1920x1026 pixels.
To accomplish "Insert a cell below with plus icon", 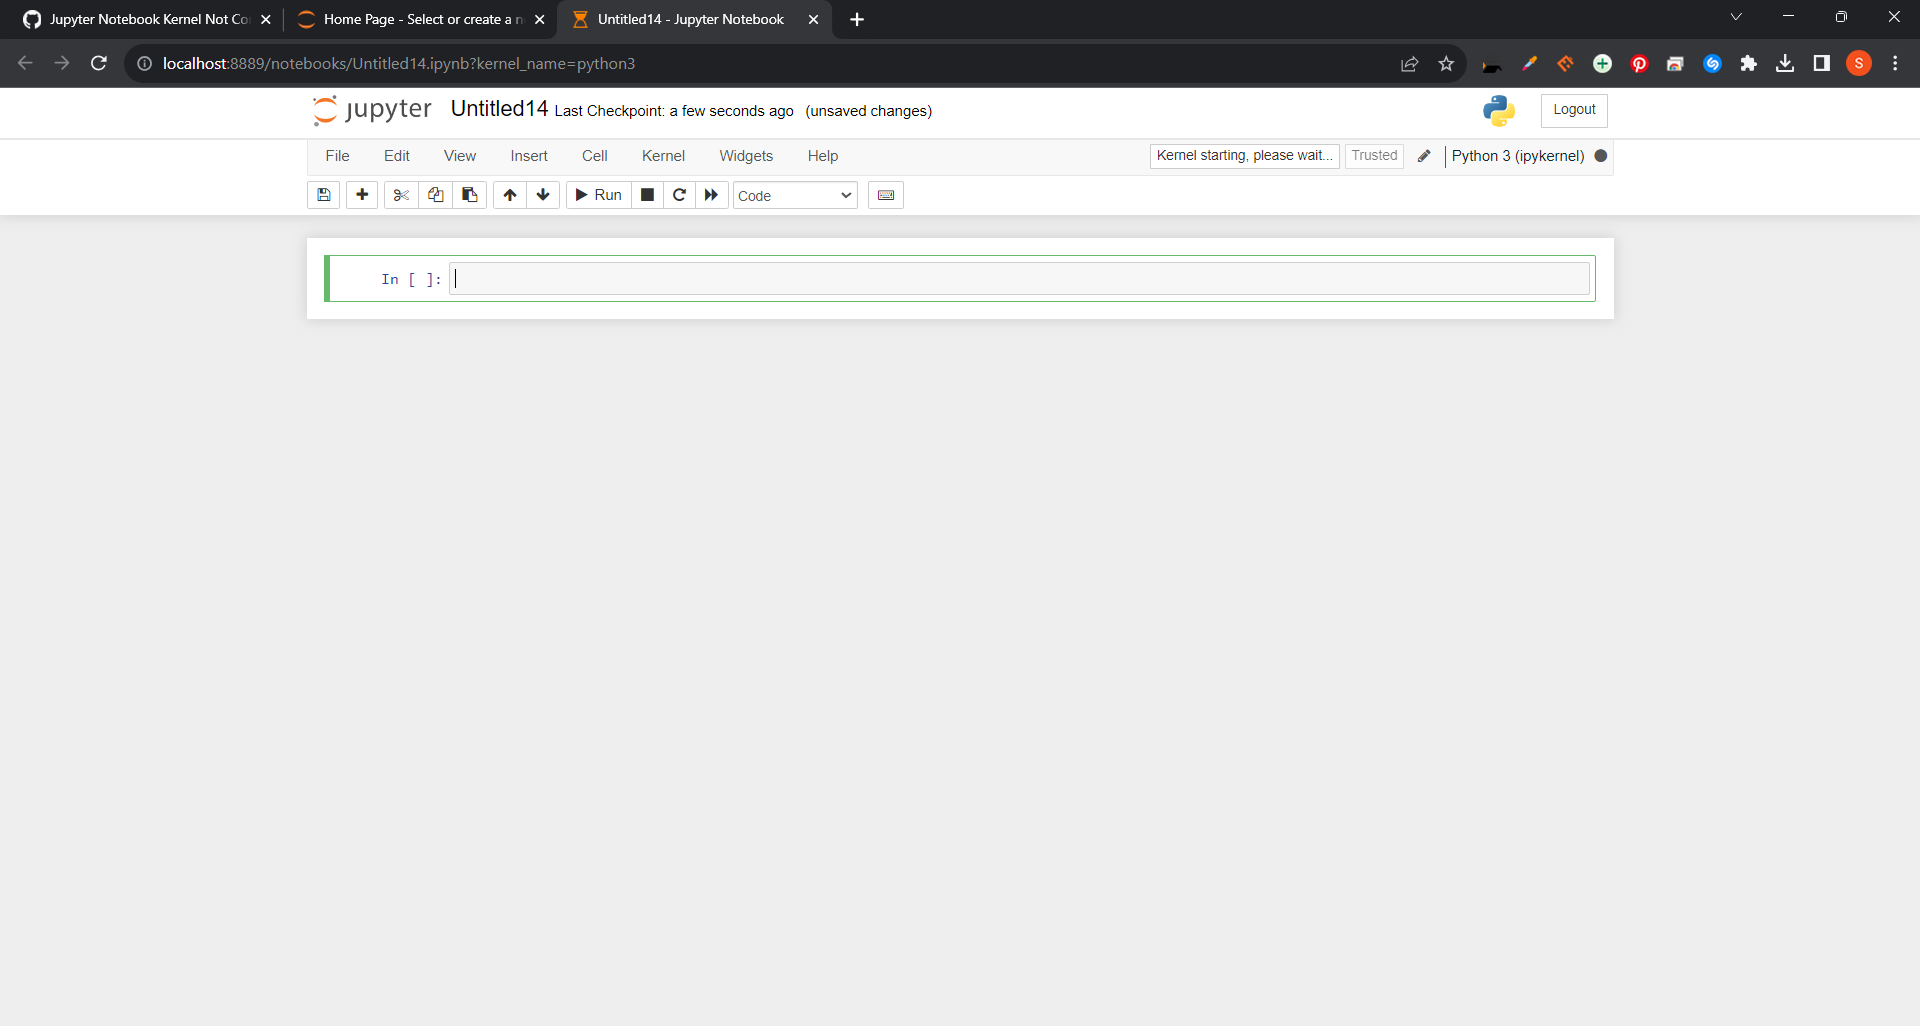I will [x=362, y=195].
